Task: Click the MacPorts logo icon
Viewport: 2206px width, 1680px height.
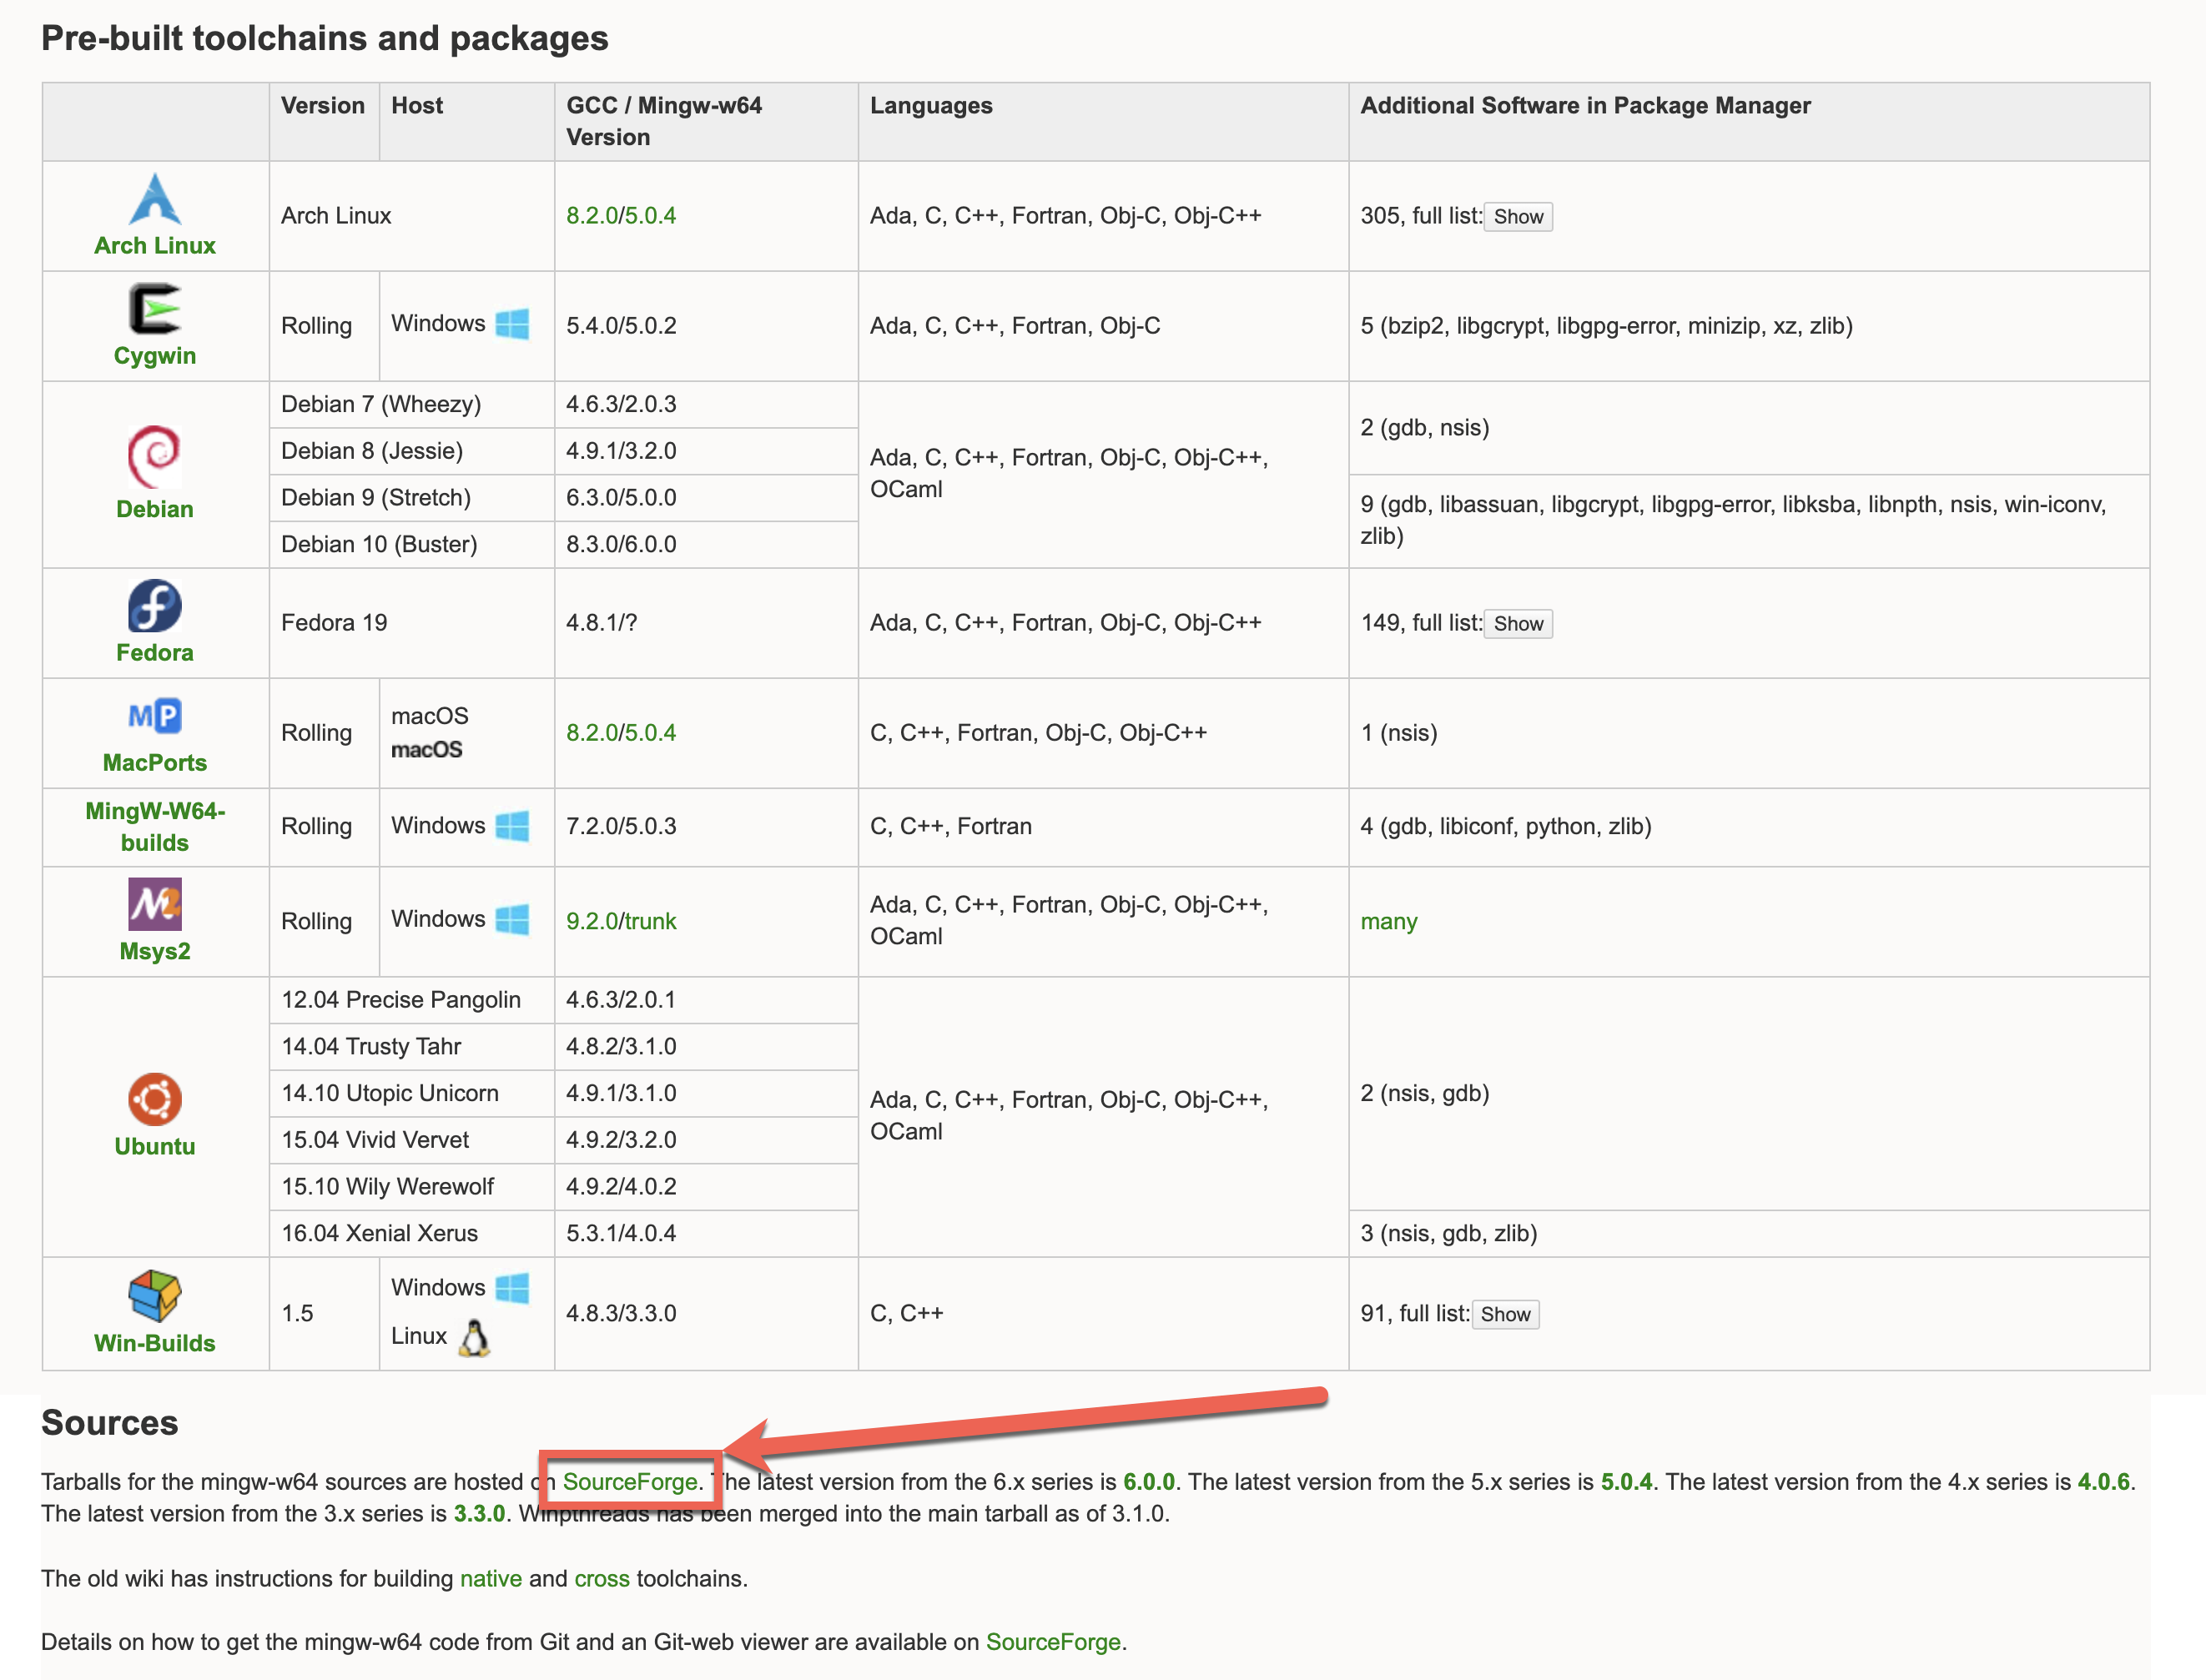Action: [x=155, y=716]
